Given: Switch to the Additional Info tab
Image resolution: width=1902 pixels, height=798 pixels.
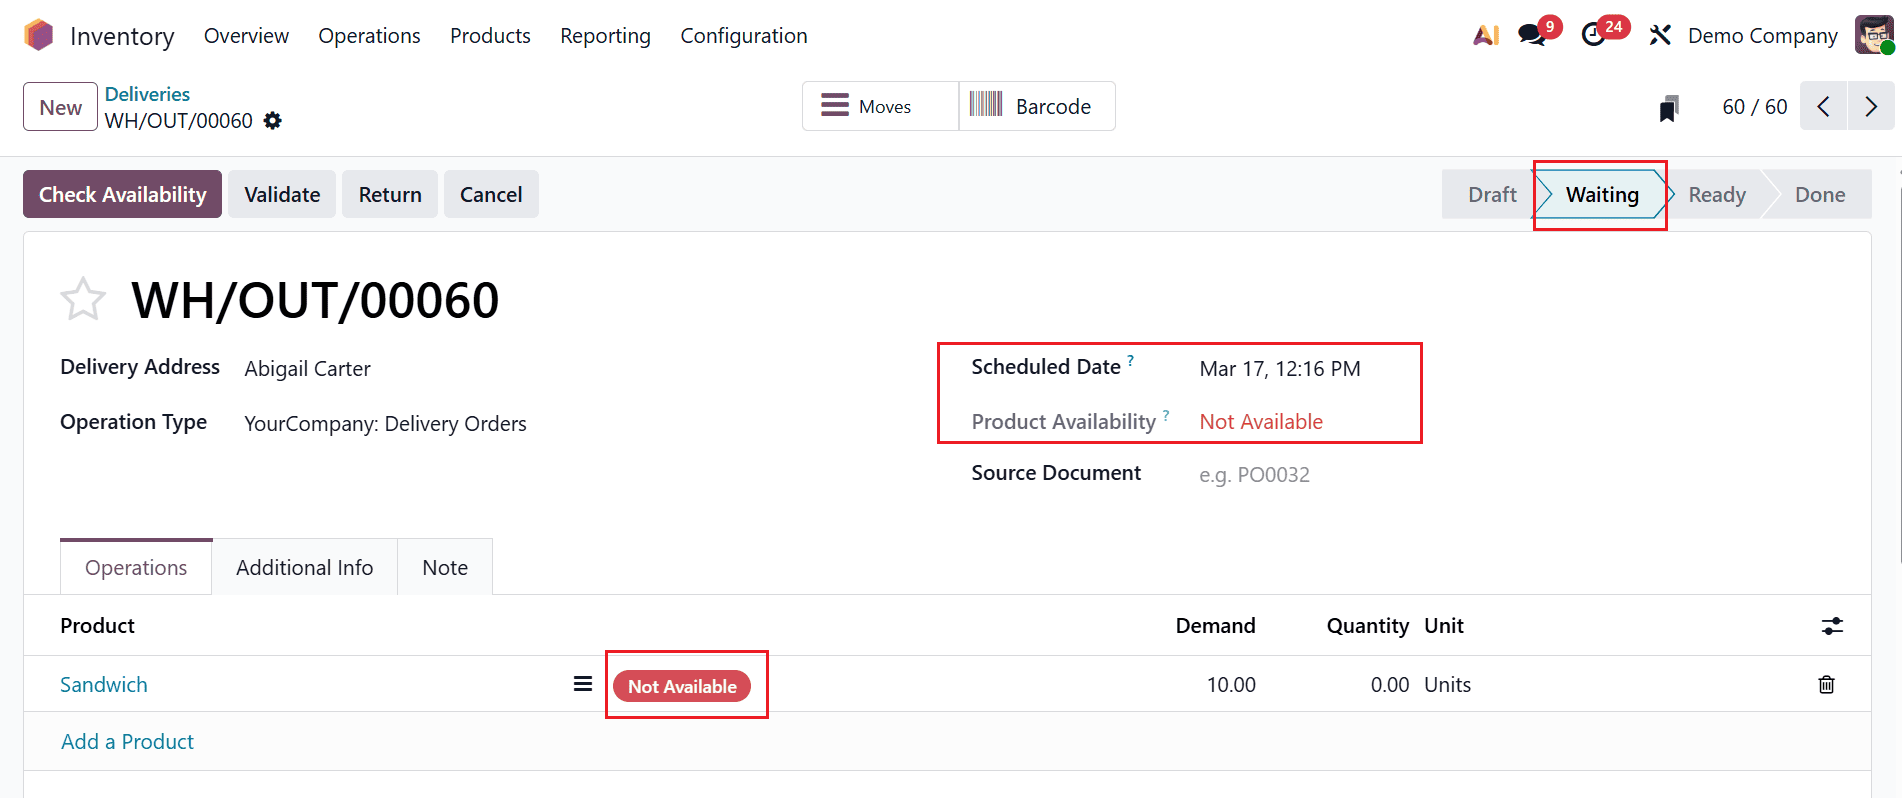Looking at the screenshot, I should [x=305, y=567].
